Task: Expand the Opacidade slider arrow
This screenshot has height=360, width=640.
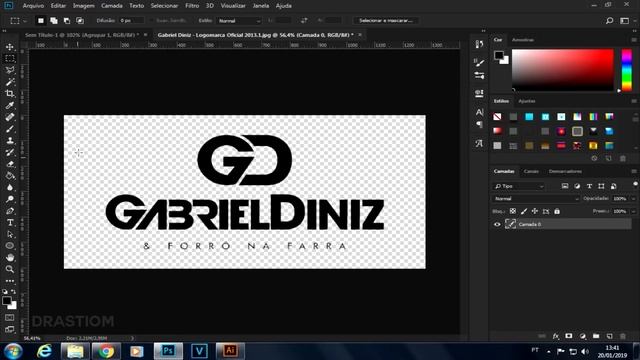Action: click(633, 199)
